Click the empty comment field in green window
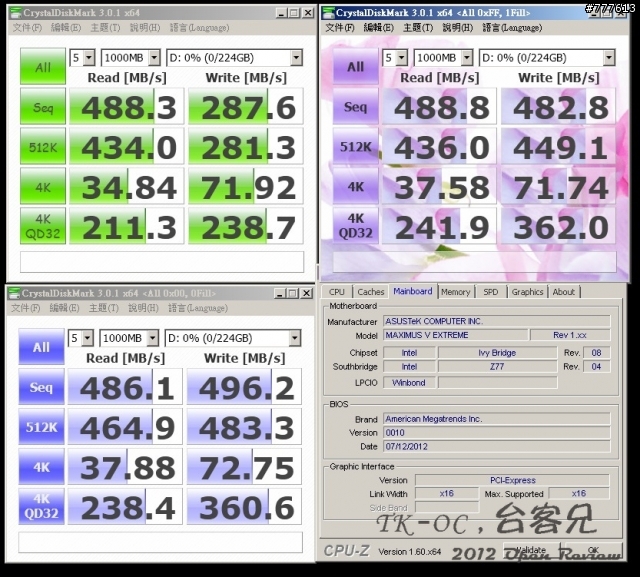 pos(162,262)
